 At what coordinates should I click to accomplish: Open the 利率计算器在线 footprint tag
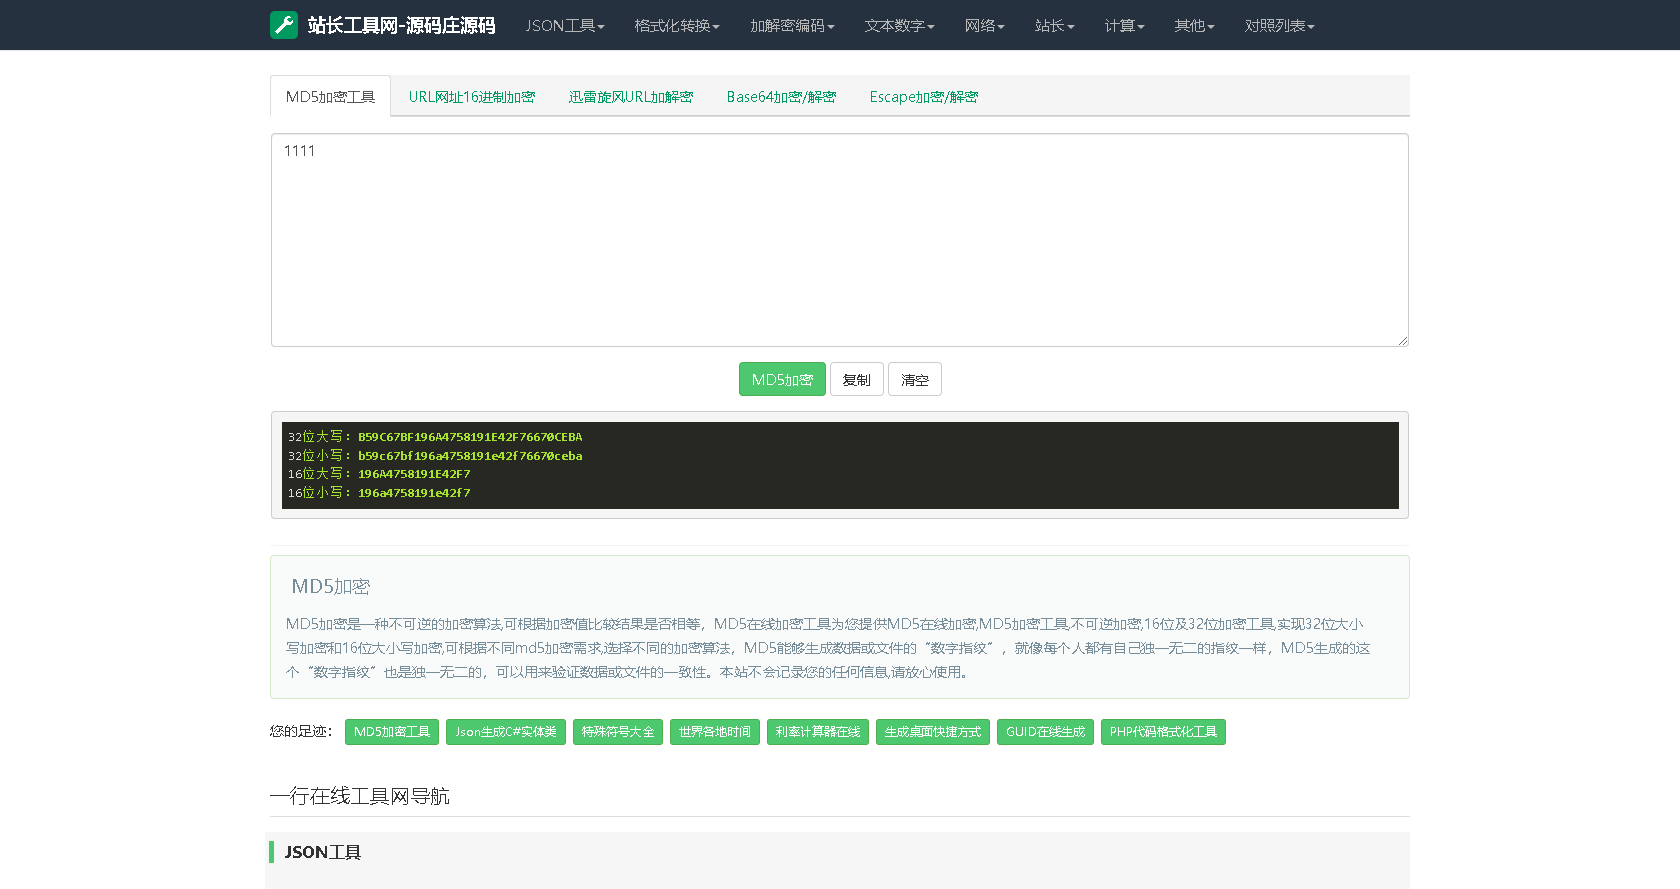pyautogui.click(x=818, y=732)
